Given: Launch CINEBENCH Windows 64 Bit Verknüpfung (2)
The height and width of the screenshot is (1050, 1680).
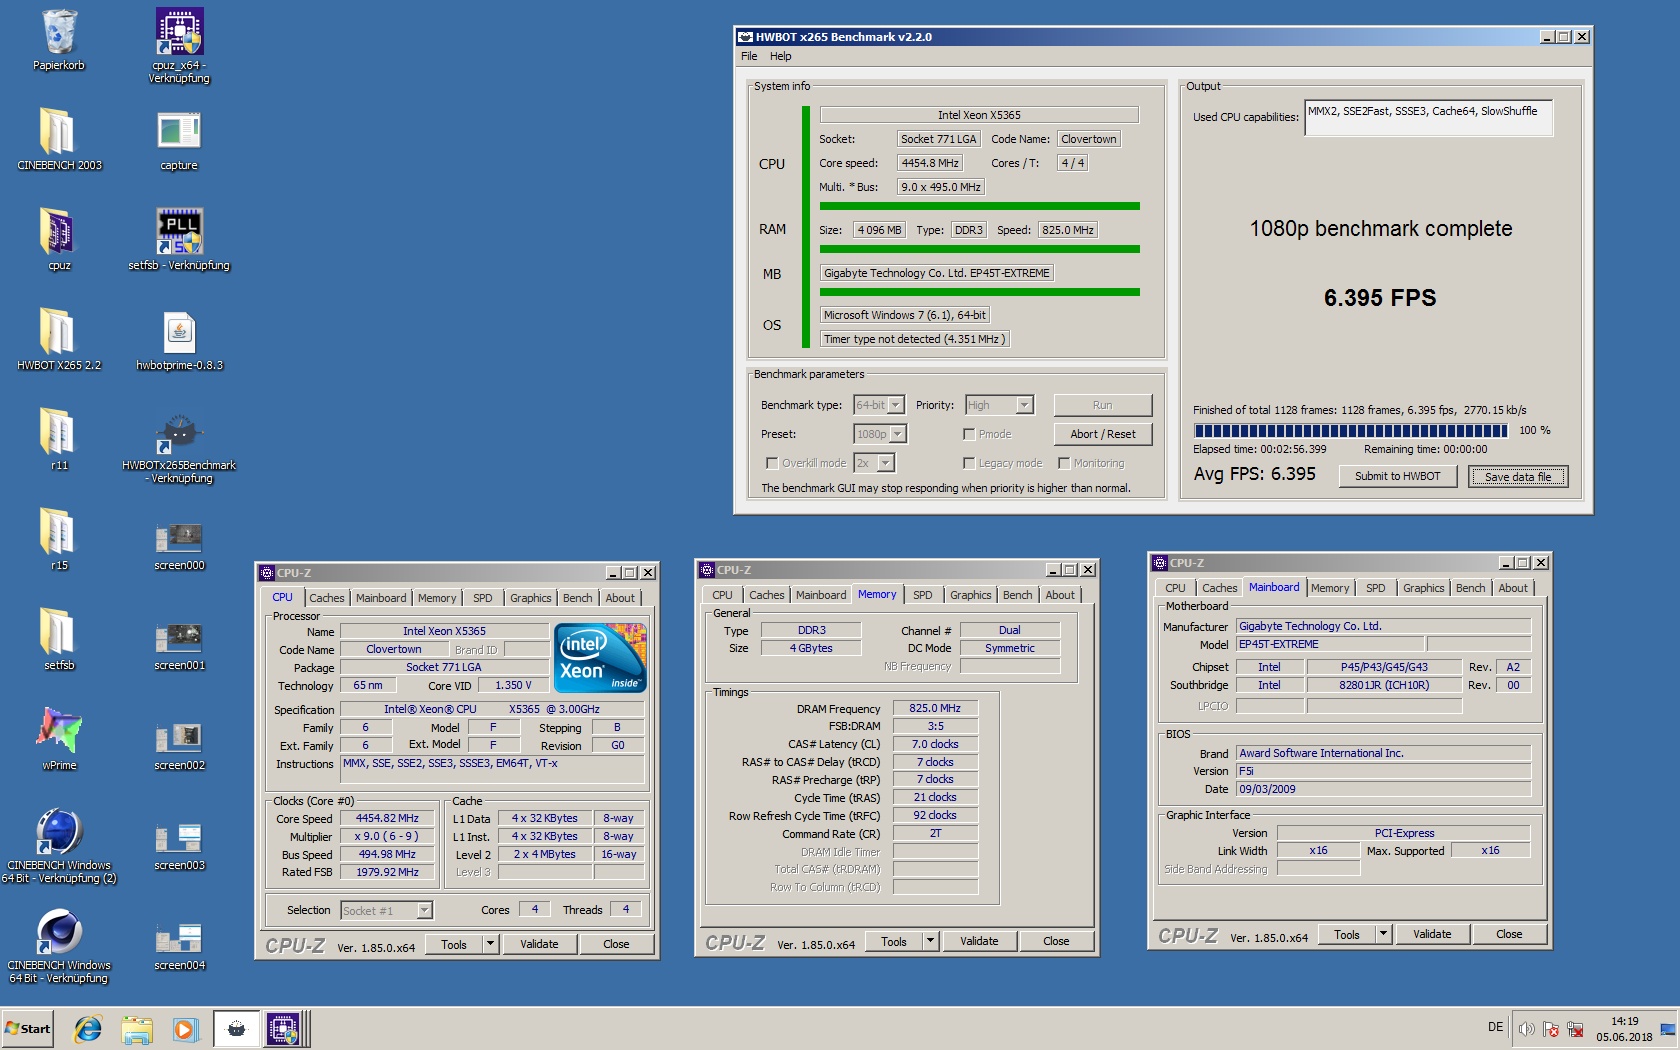Looking at the screenshot, I should tap(59, 845).
